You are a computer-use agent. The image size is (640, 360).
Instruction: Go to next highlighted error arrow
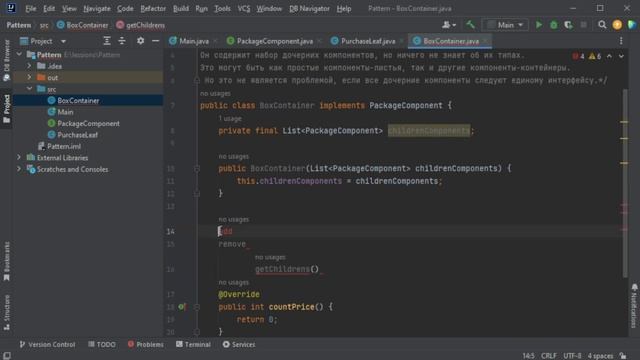pos(621,56)
